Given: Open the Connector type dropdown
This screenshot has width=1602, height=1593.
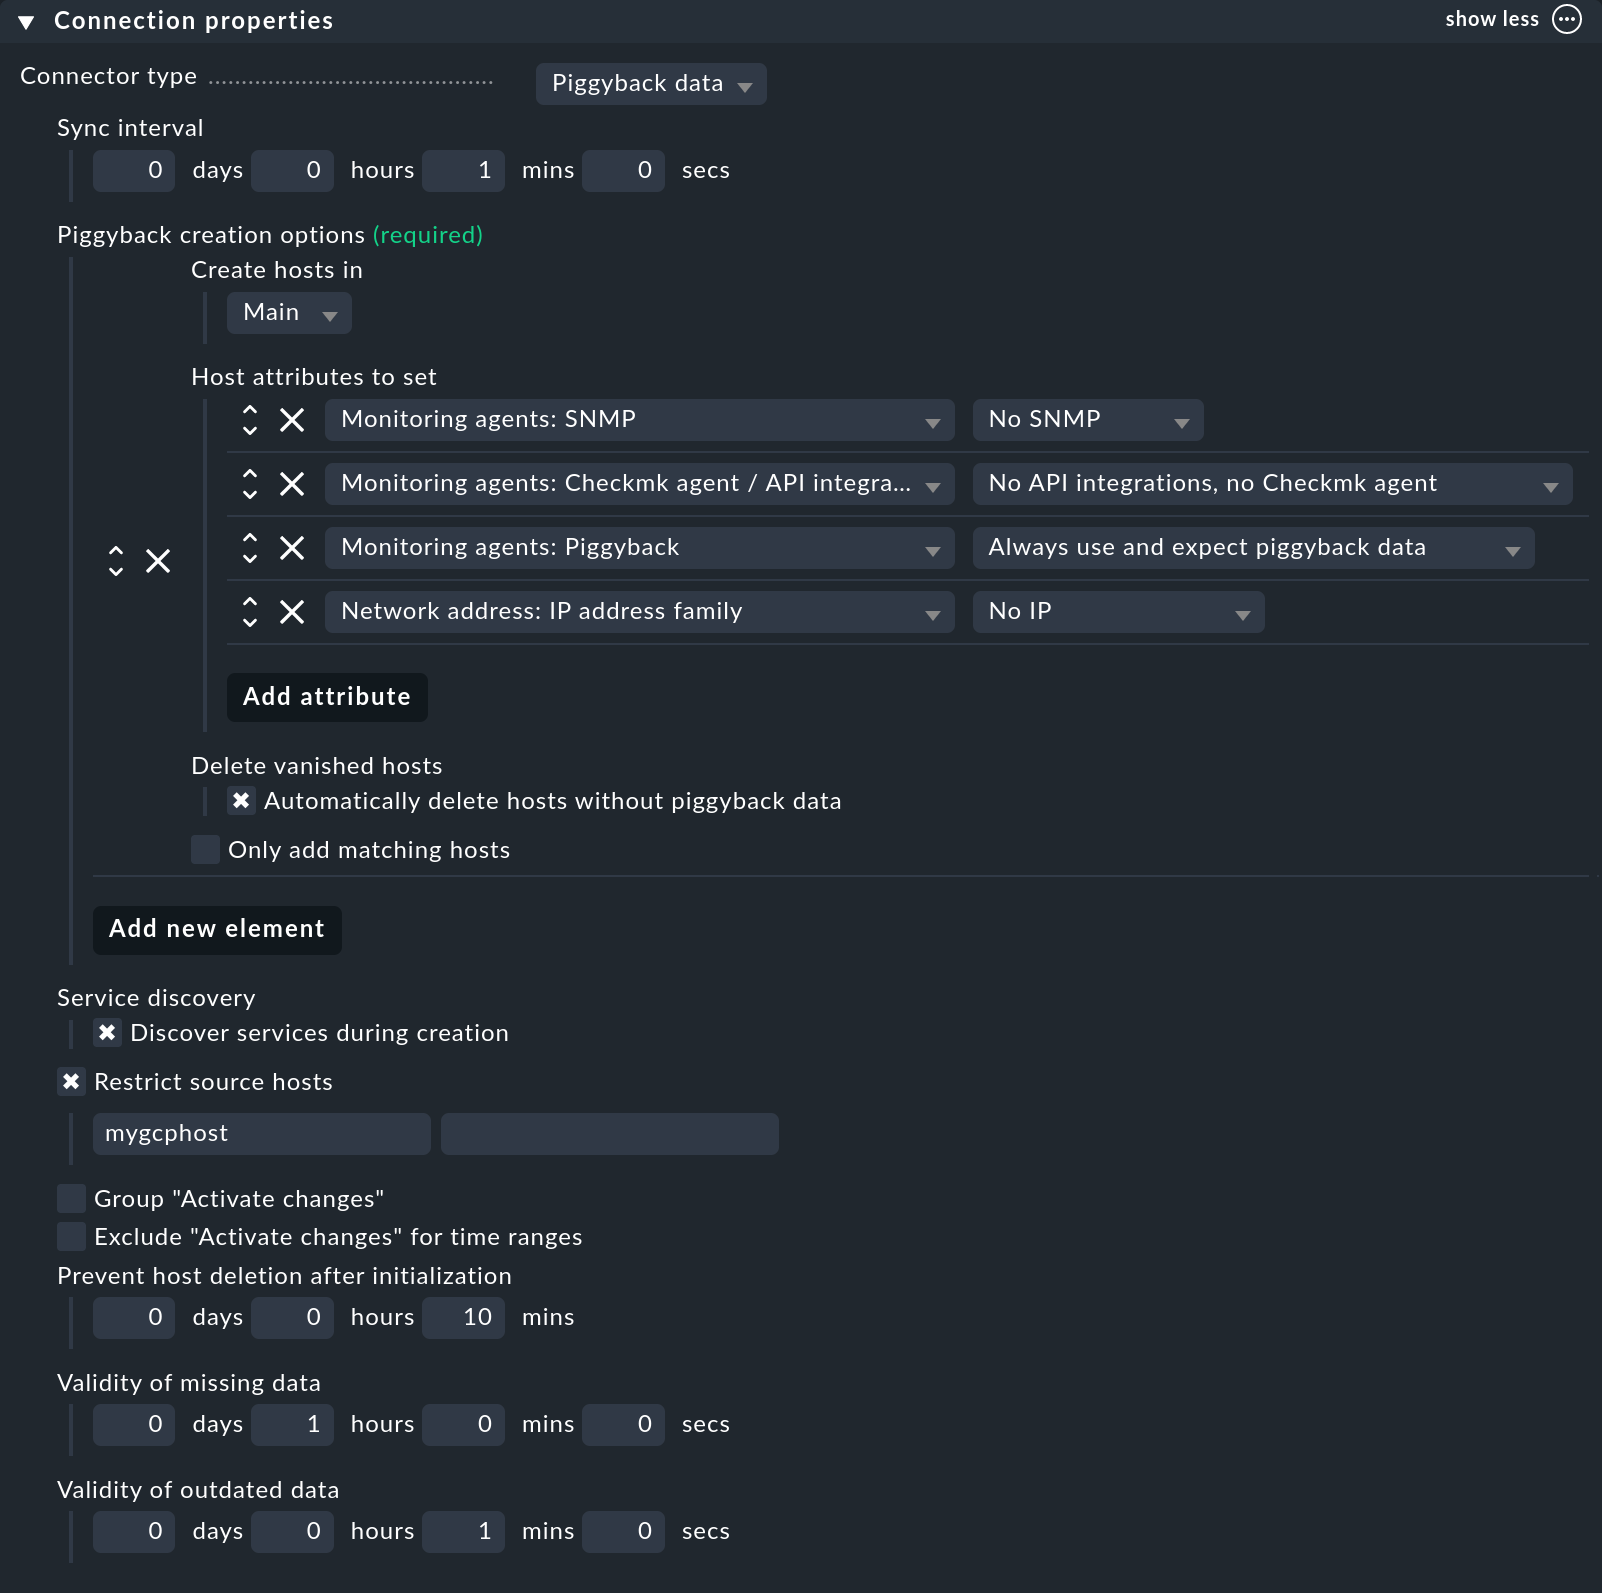Looking at the screenshot, I should [650, 84].
